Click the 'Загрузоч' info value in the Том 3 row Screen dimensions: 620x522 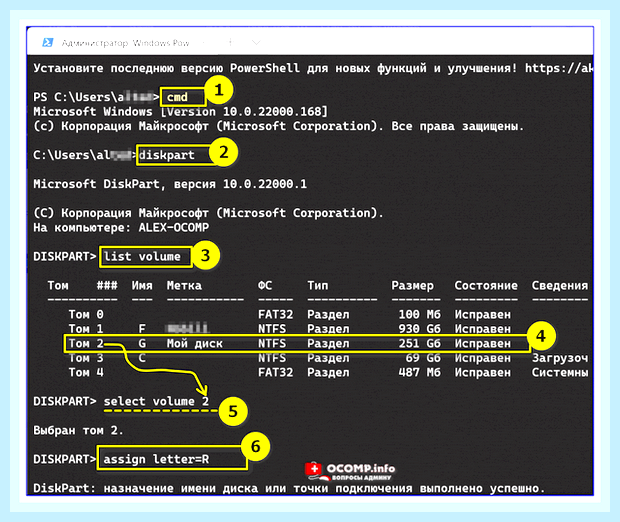[560, 358]
